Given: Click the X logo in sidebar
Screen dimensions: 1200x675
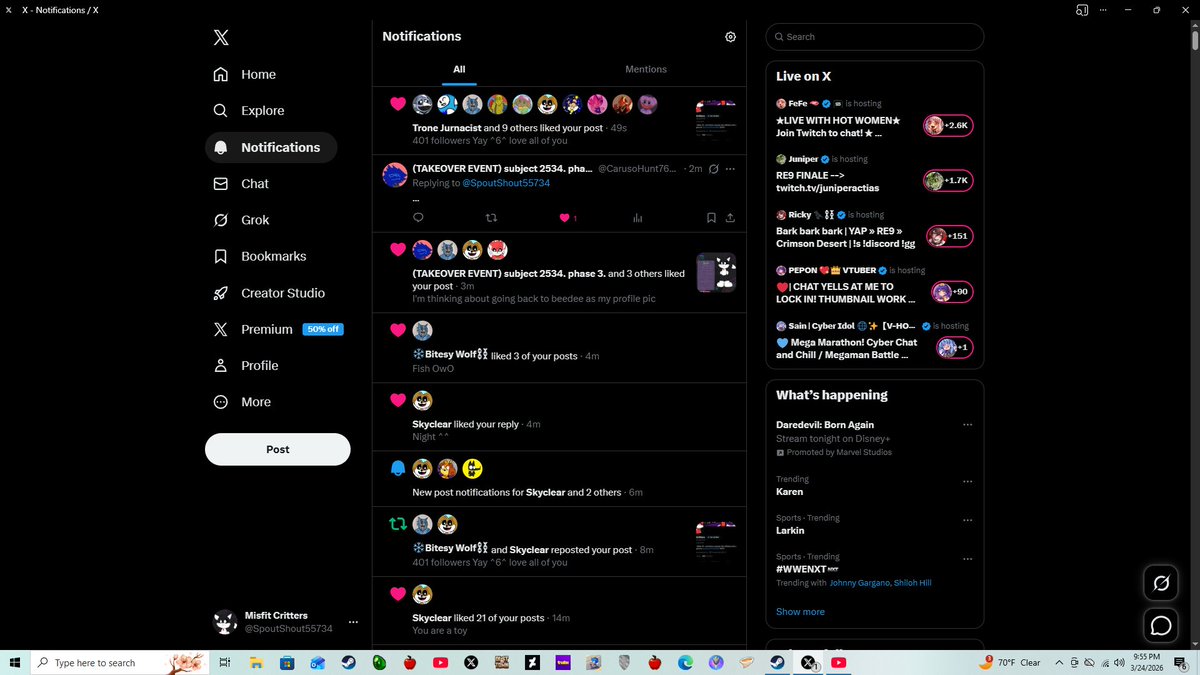Looking at the screenshot, I should [x=221, y=38].
